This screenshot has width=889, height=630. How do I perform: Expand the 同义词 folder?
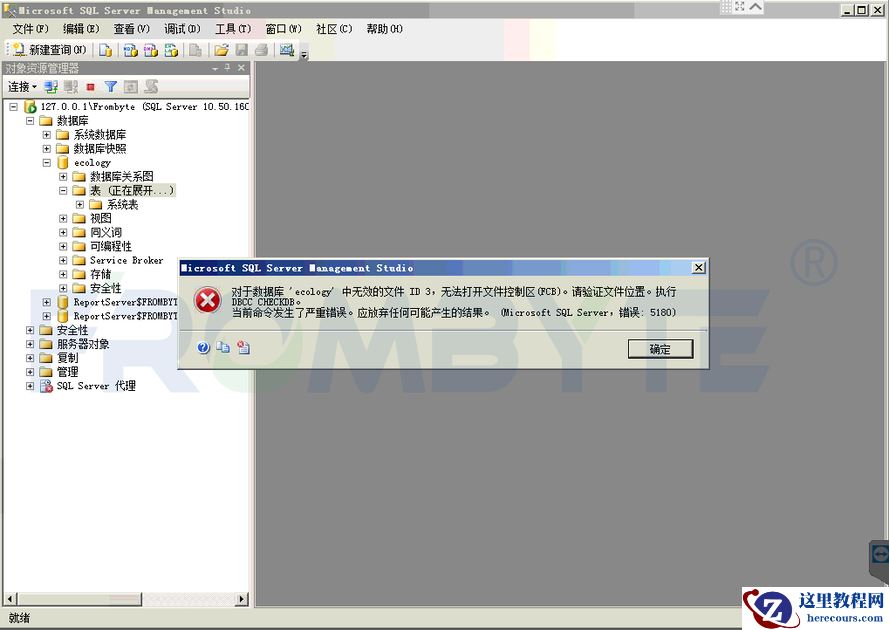click(x=64, y=232)
